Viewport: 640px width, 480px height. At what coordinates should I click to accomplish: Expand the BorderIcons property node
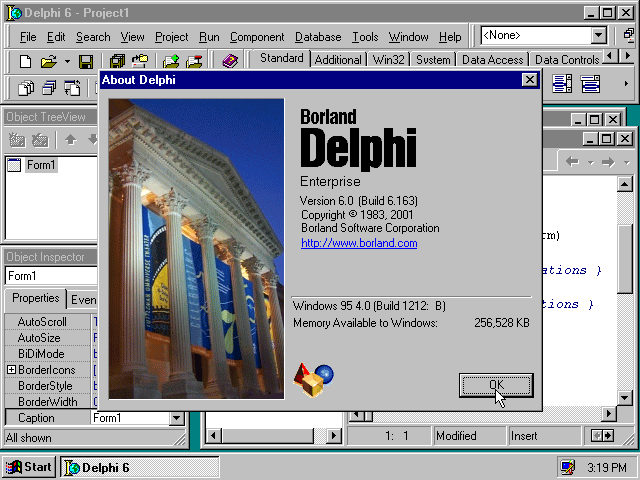[x=11, y=370]
